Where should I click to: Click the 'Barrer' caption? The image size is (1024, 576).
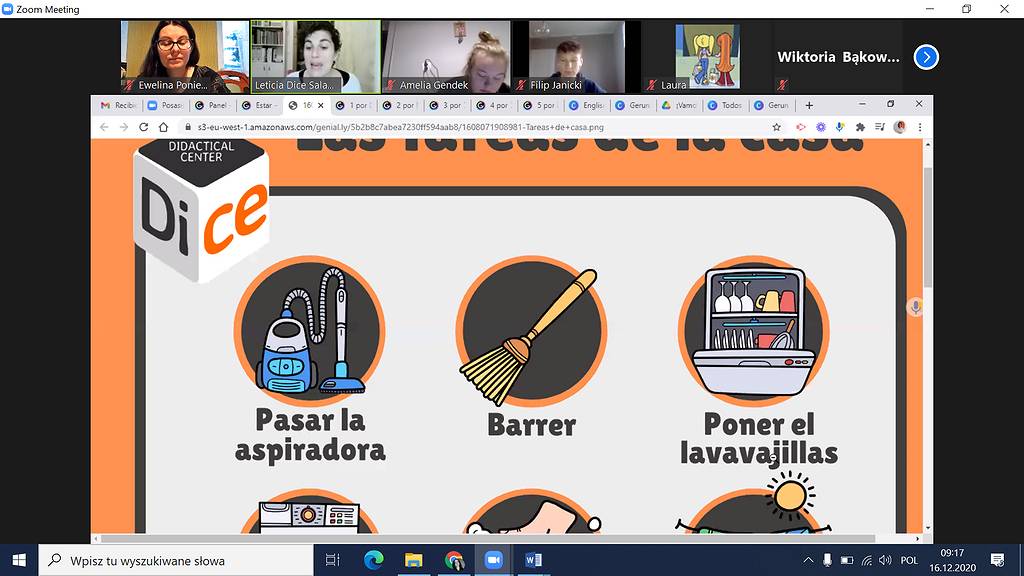click(532, 425)
